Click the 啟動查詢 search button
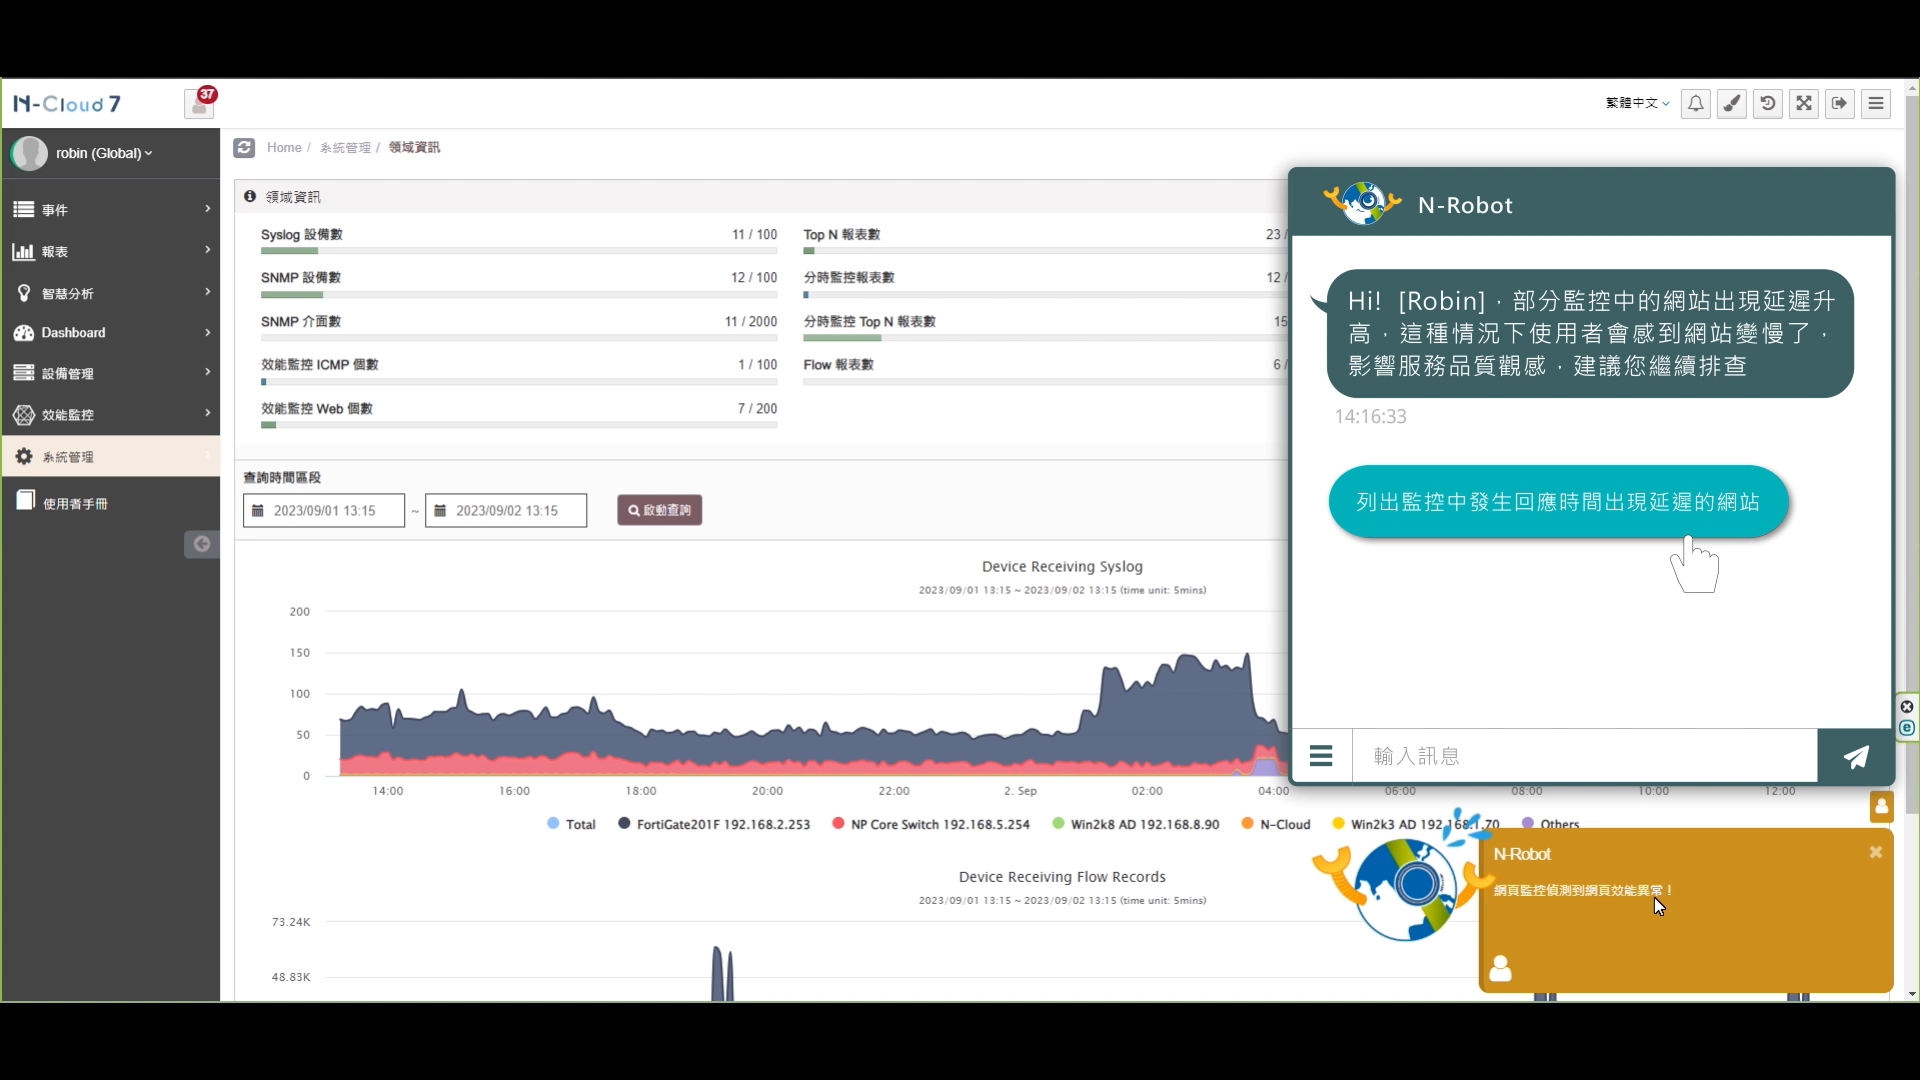 (x=659, y=511)
